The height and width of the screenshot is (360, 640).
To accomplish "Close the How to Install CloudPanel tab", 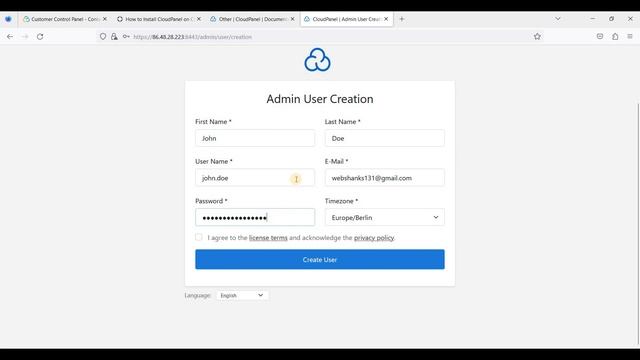I will [x=199, y=19].
